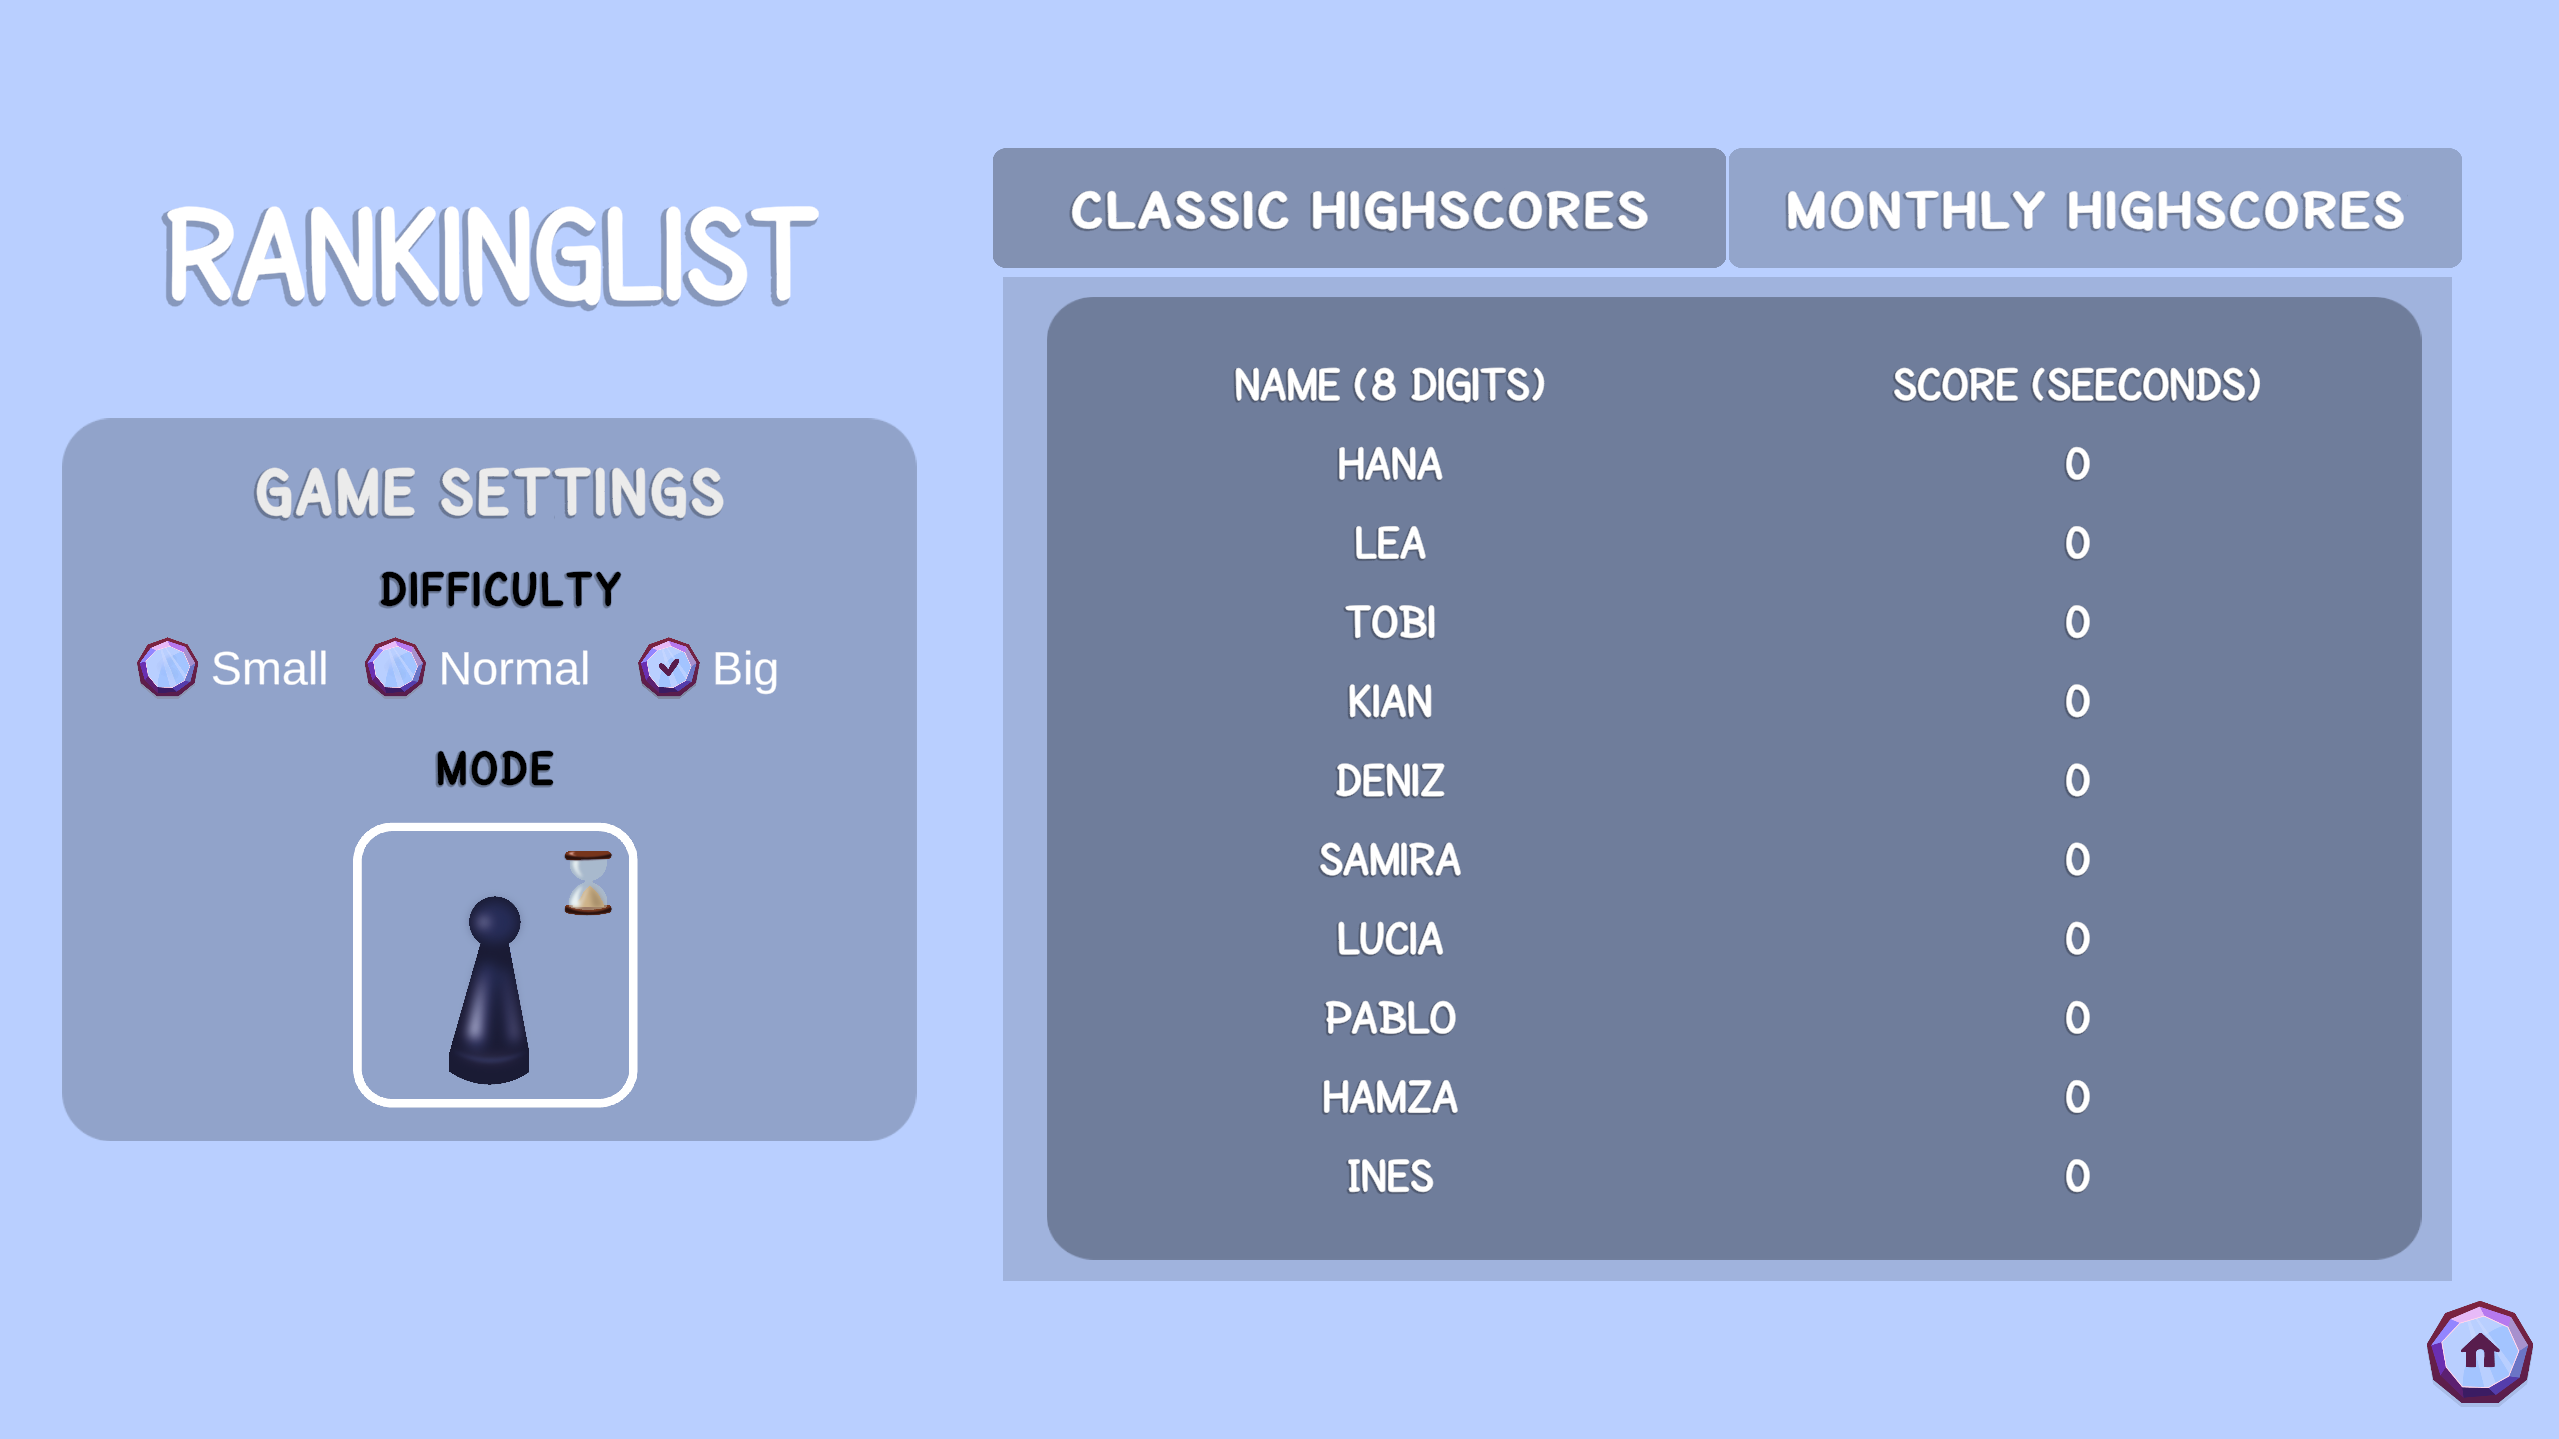Click the Name column header
2559x1439 pixels.
click(x=1390, y=385)
